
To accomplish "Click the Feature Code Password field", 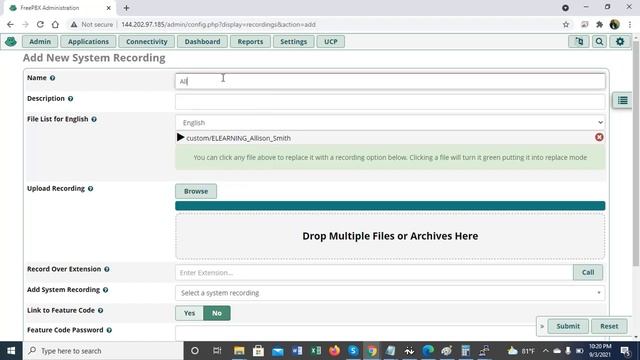I will click(356, 333).
